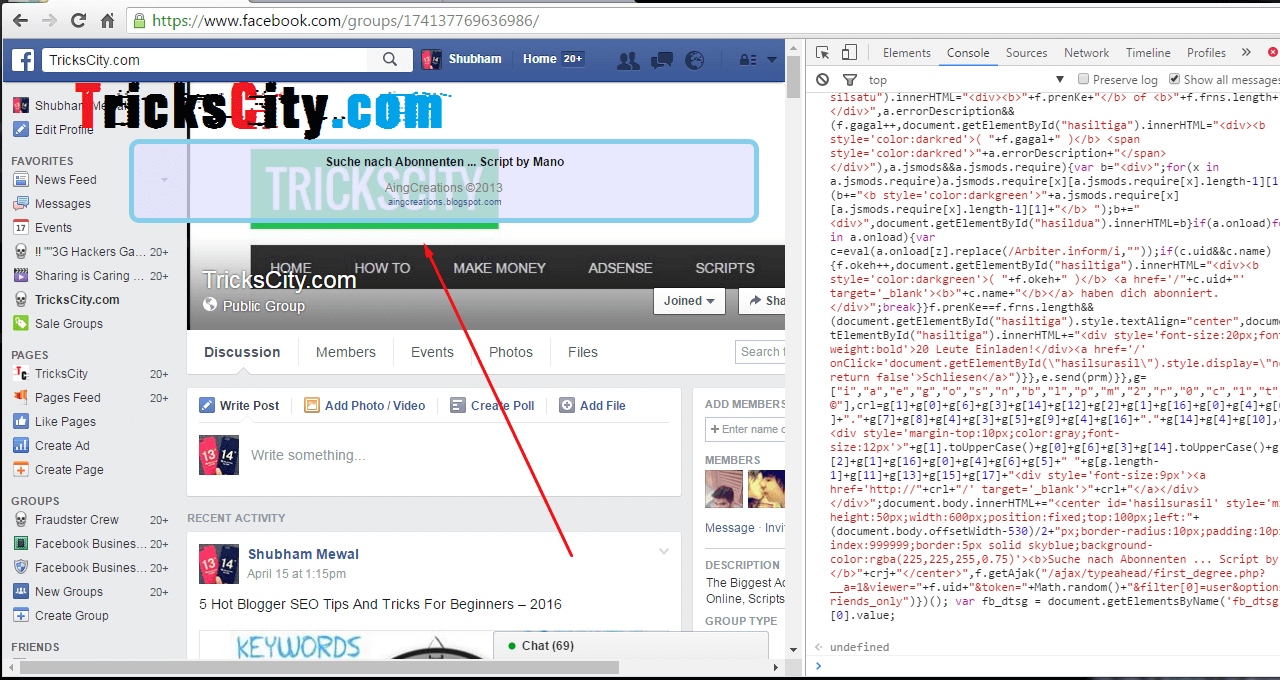Open the TricksCity.com group in Favorites sidebar
The image size is (1280, 680).
[x=77, y=300]
